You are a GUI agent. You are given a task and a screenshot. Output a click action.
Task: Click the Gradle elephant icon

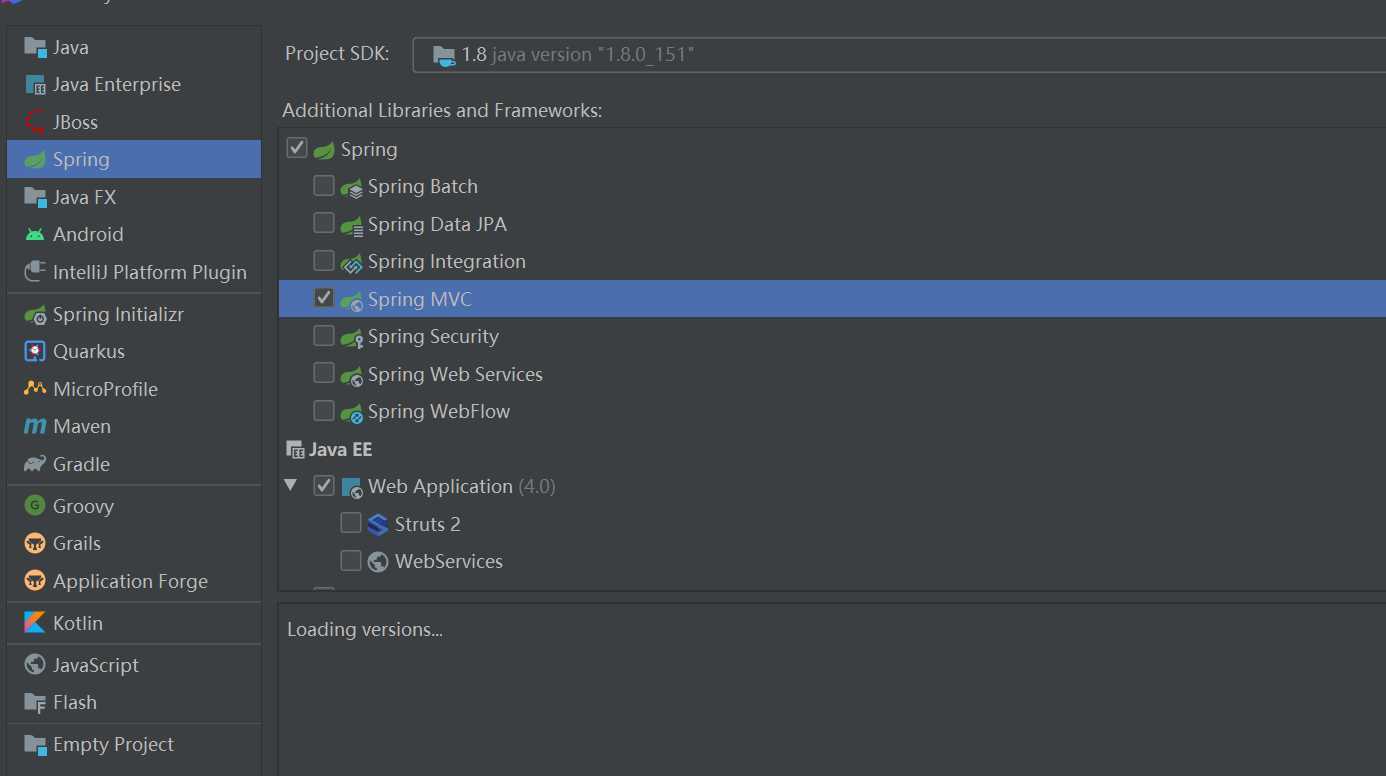35,464
